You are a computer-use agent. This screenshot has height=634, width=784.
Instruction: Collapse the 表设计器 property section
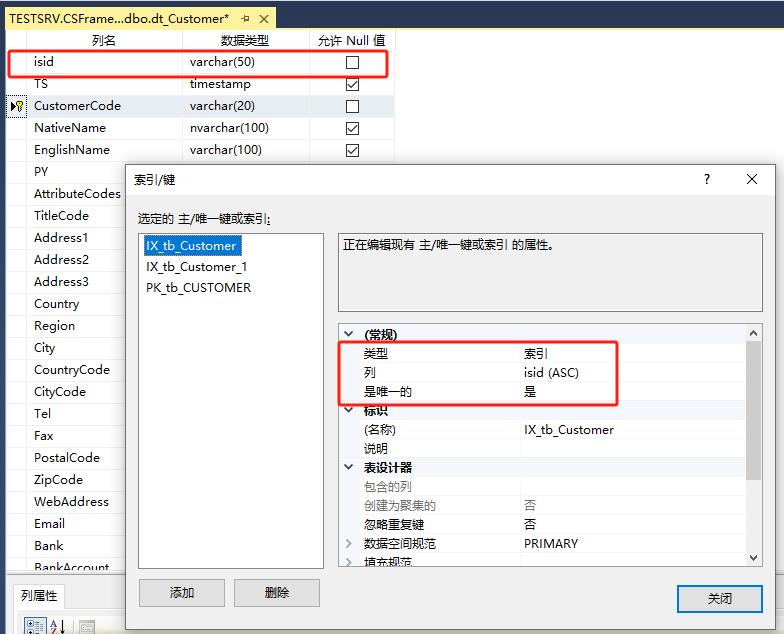349,467
